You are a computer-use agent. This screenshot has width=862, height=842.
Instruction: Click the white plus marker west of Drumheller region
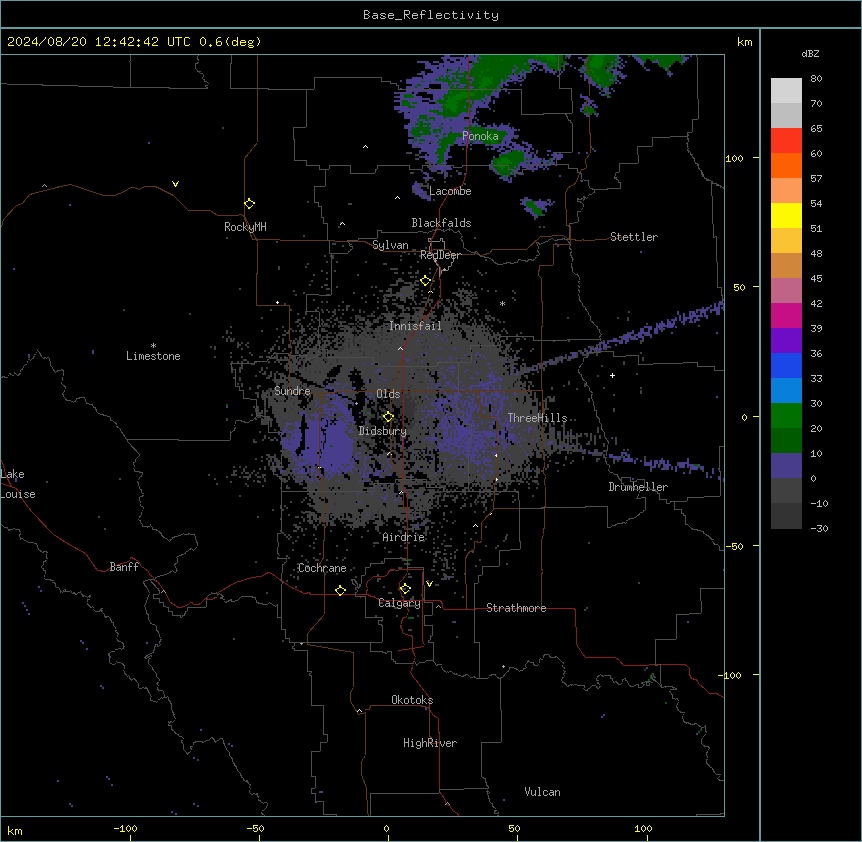(x=612, y=375)
